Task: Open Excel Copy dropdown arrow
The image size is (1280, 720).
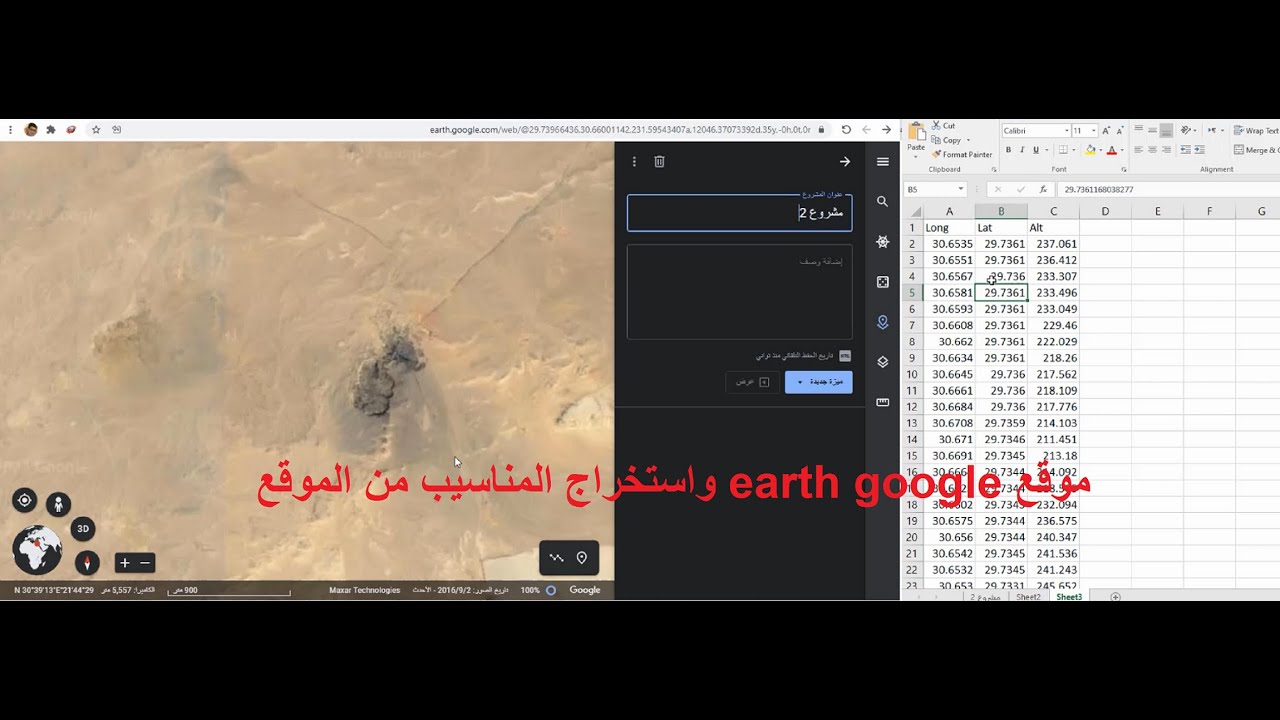Action: 968,140
